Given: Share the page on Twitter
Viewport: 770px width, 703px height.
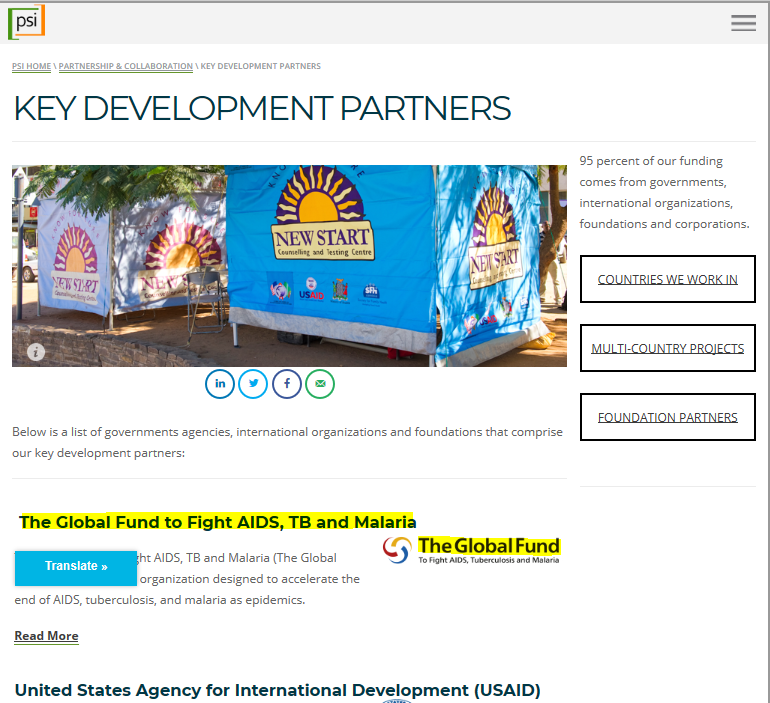Looking at the screenshot, I should coord(253,384).
